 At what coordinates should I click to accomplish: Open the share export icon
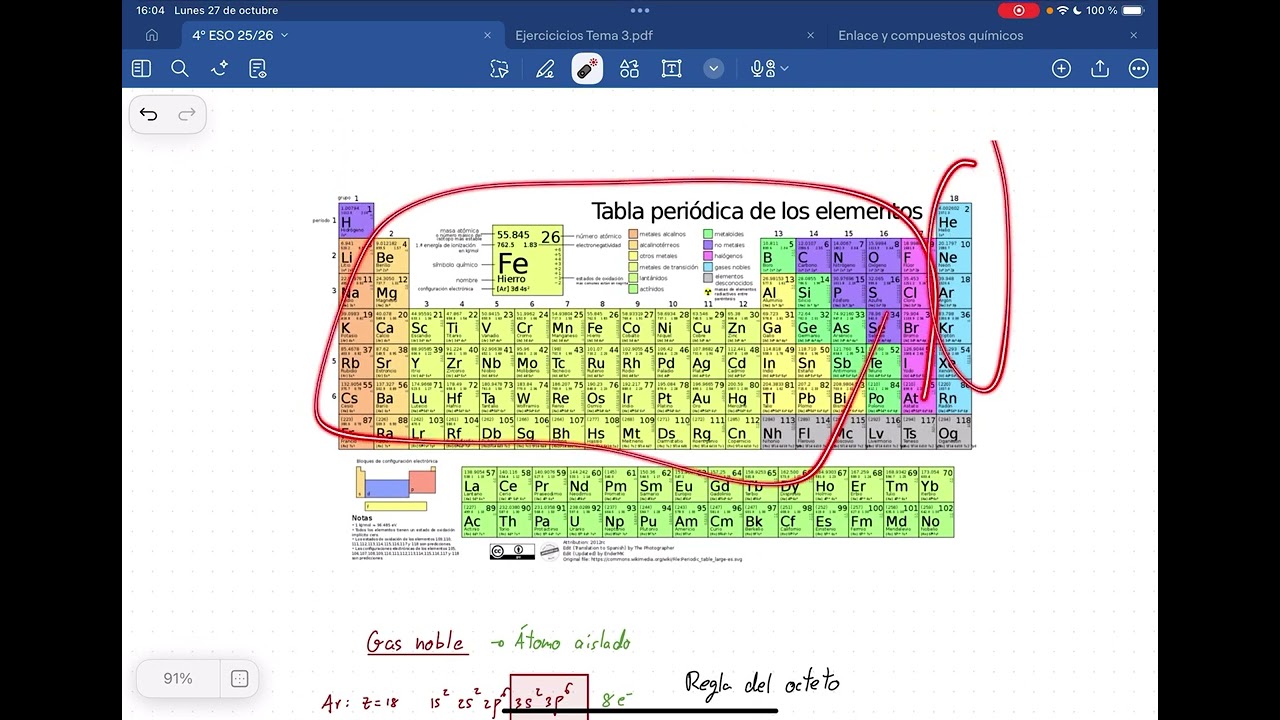click(1100, 68)
